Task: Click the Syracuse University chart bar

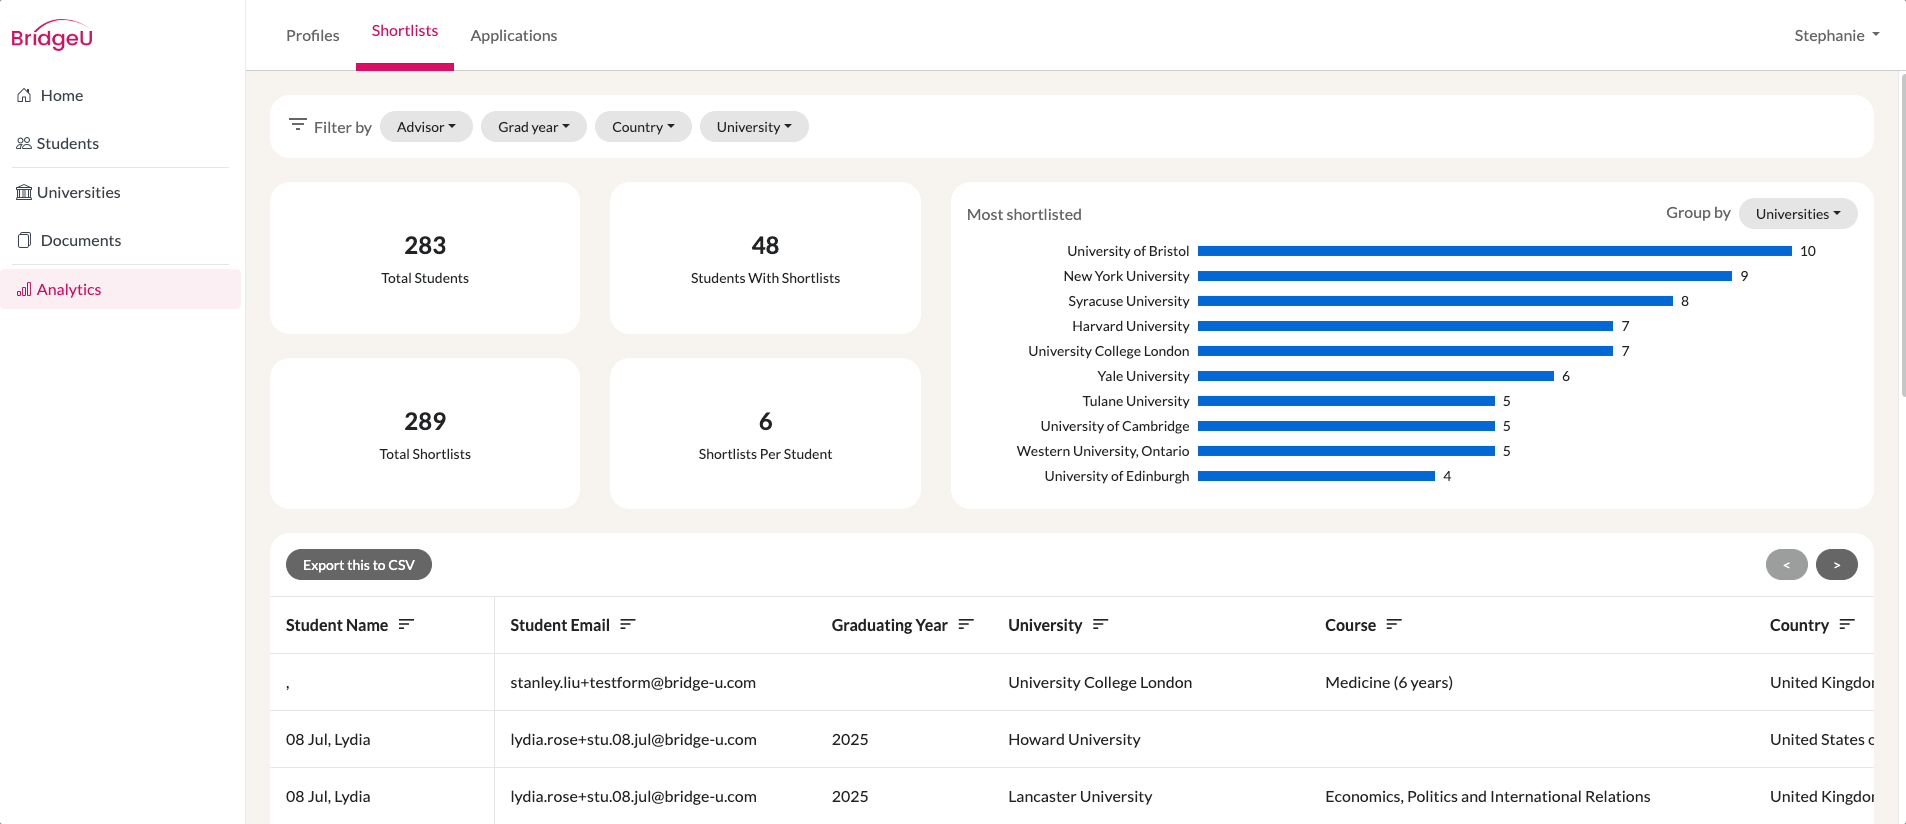Action: click(1435, 301)
